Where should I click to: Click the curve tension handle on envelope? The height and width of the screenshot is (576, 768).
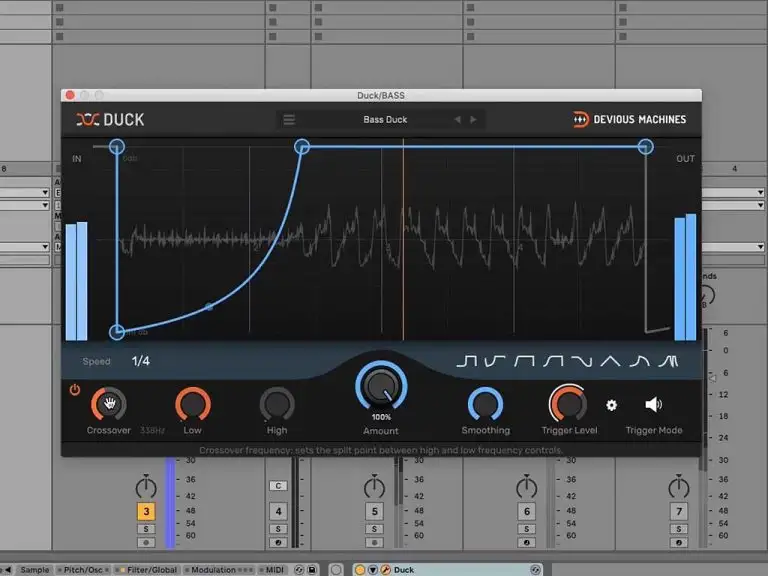coord(209,307)
